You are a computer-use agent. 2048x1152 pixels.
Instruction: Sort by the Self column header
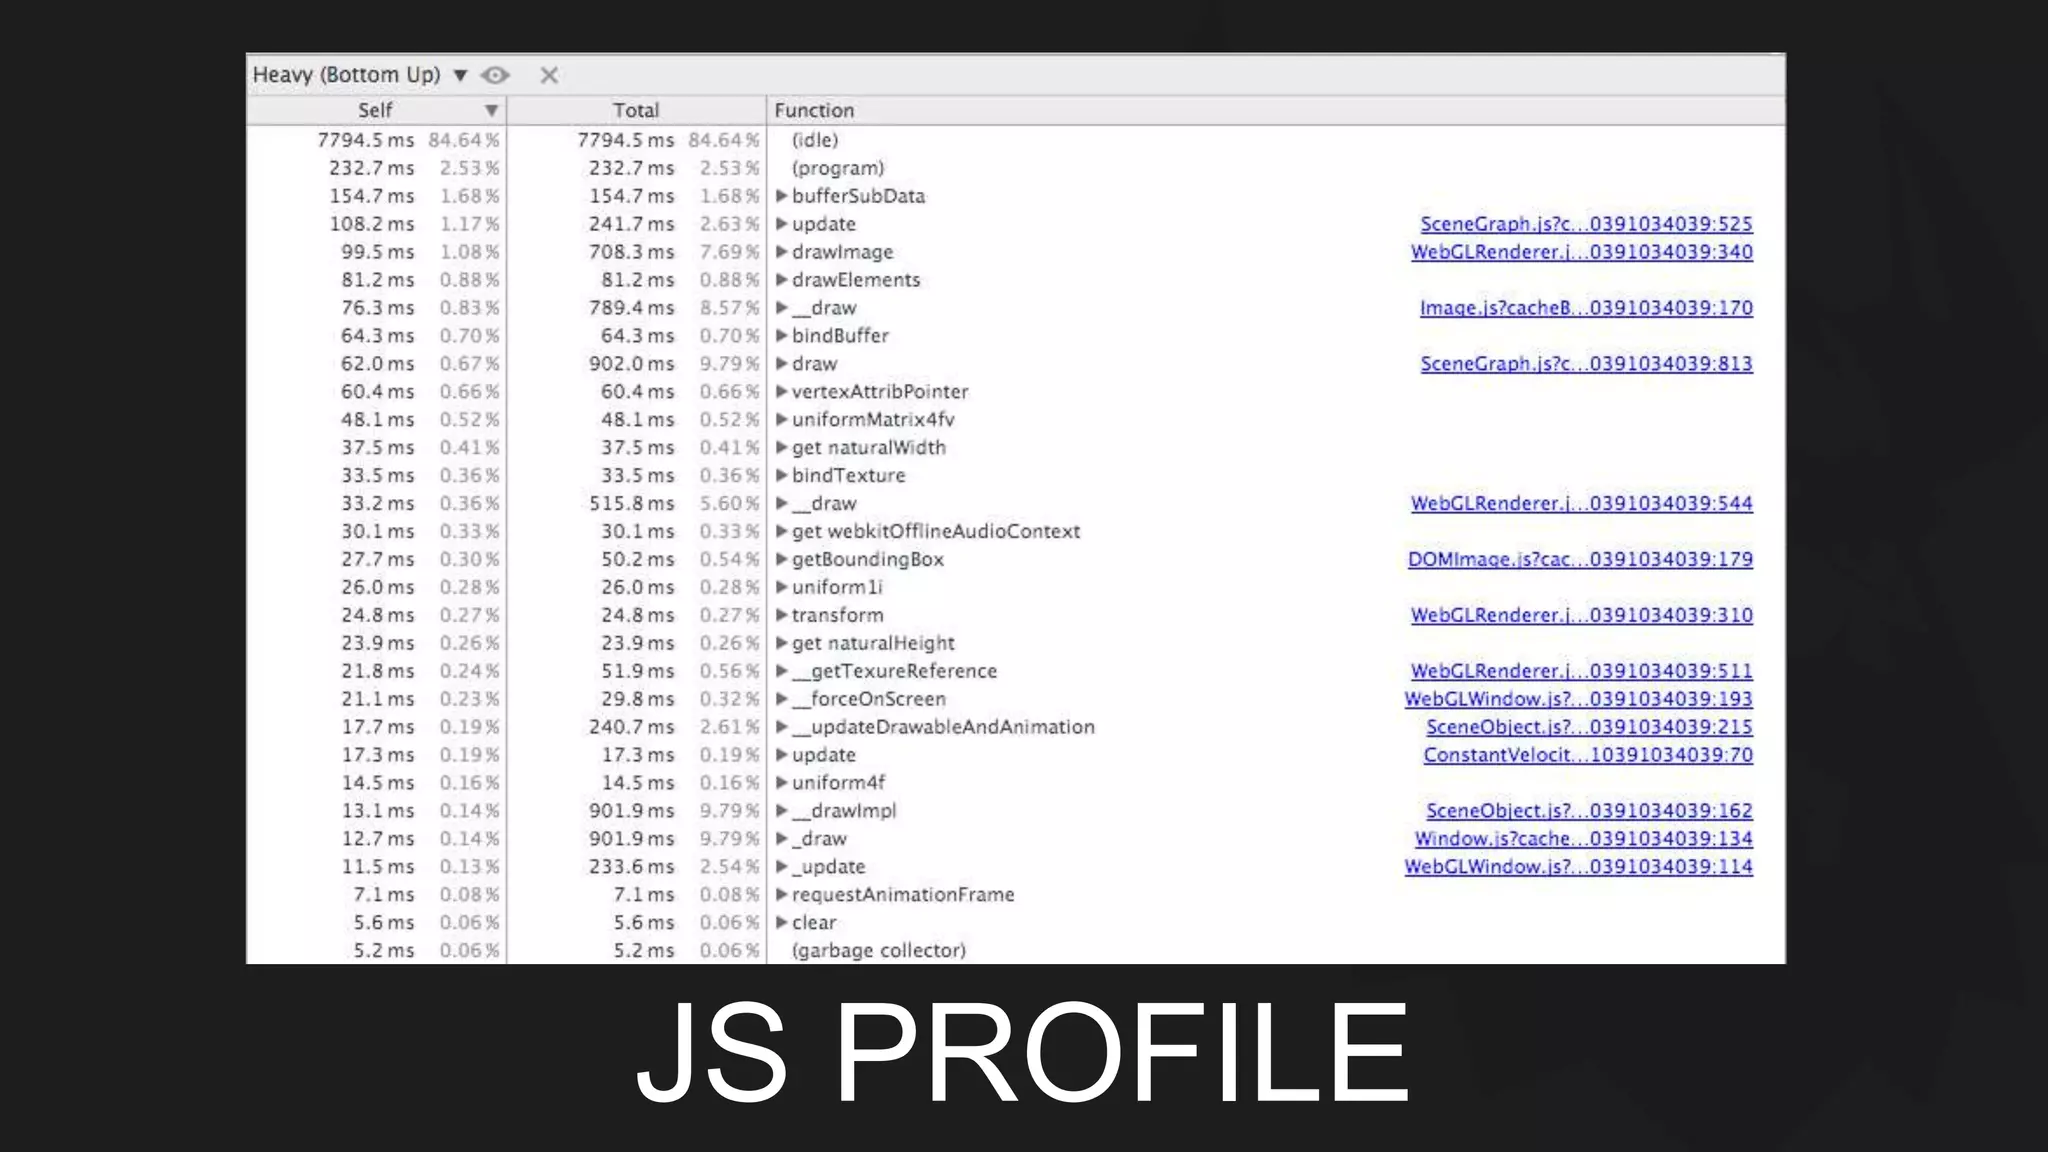(x=376, y=110)
